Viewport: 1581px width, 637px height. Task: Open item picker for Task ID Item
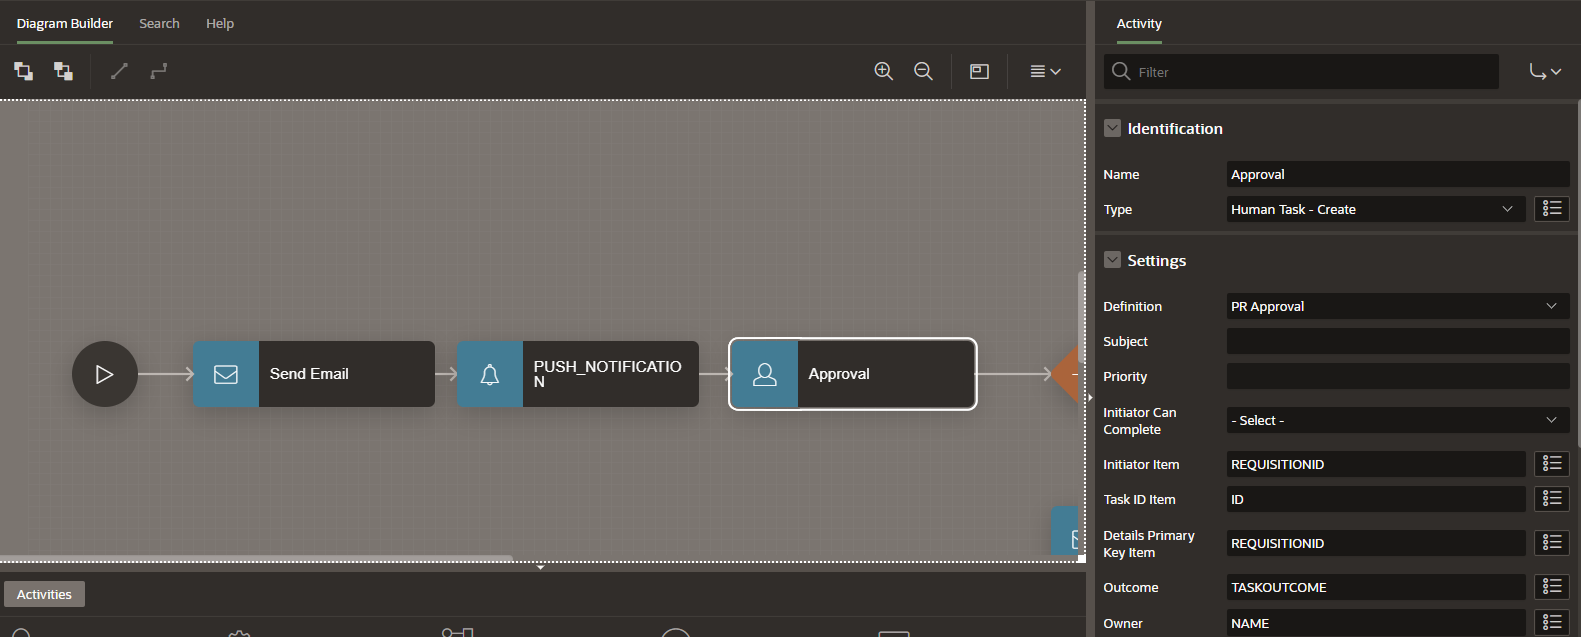coord(1552,499)
